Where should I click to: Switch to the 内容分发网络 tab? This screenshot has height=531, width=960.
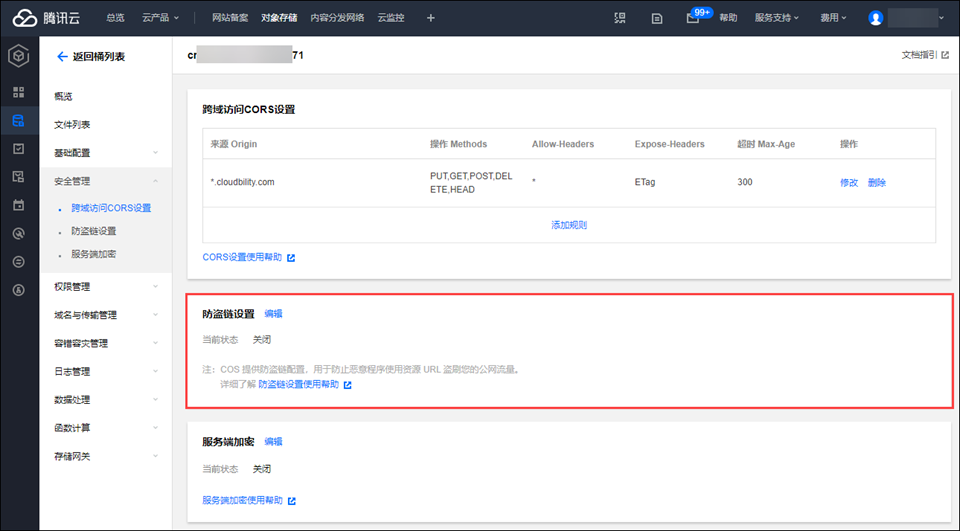coord(337,18)
